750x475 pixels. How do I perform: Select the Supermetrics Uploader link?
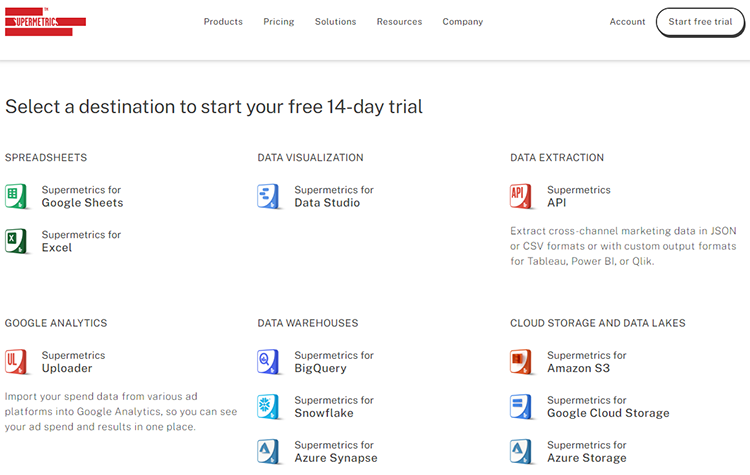(x=73, y=362)
